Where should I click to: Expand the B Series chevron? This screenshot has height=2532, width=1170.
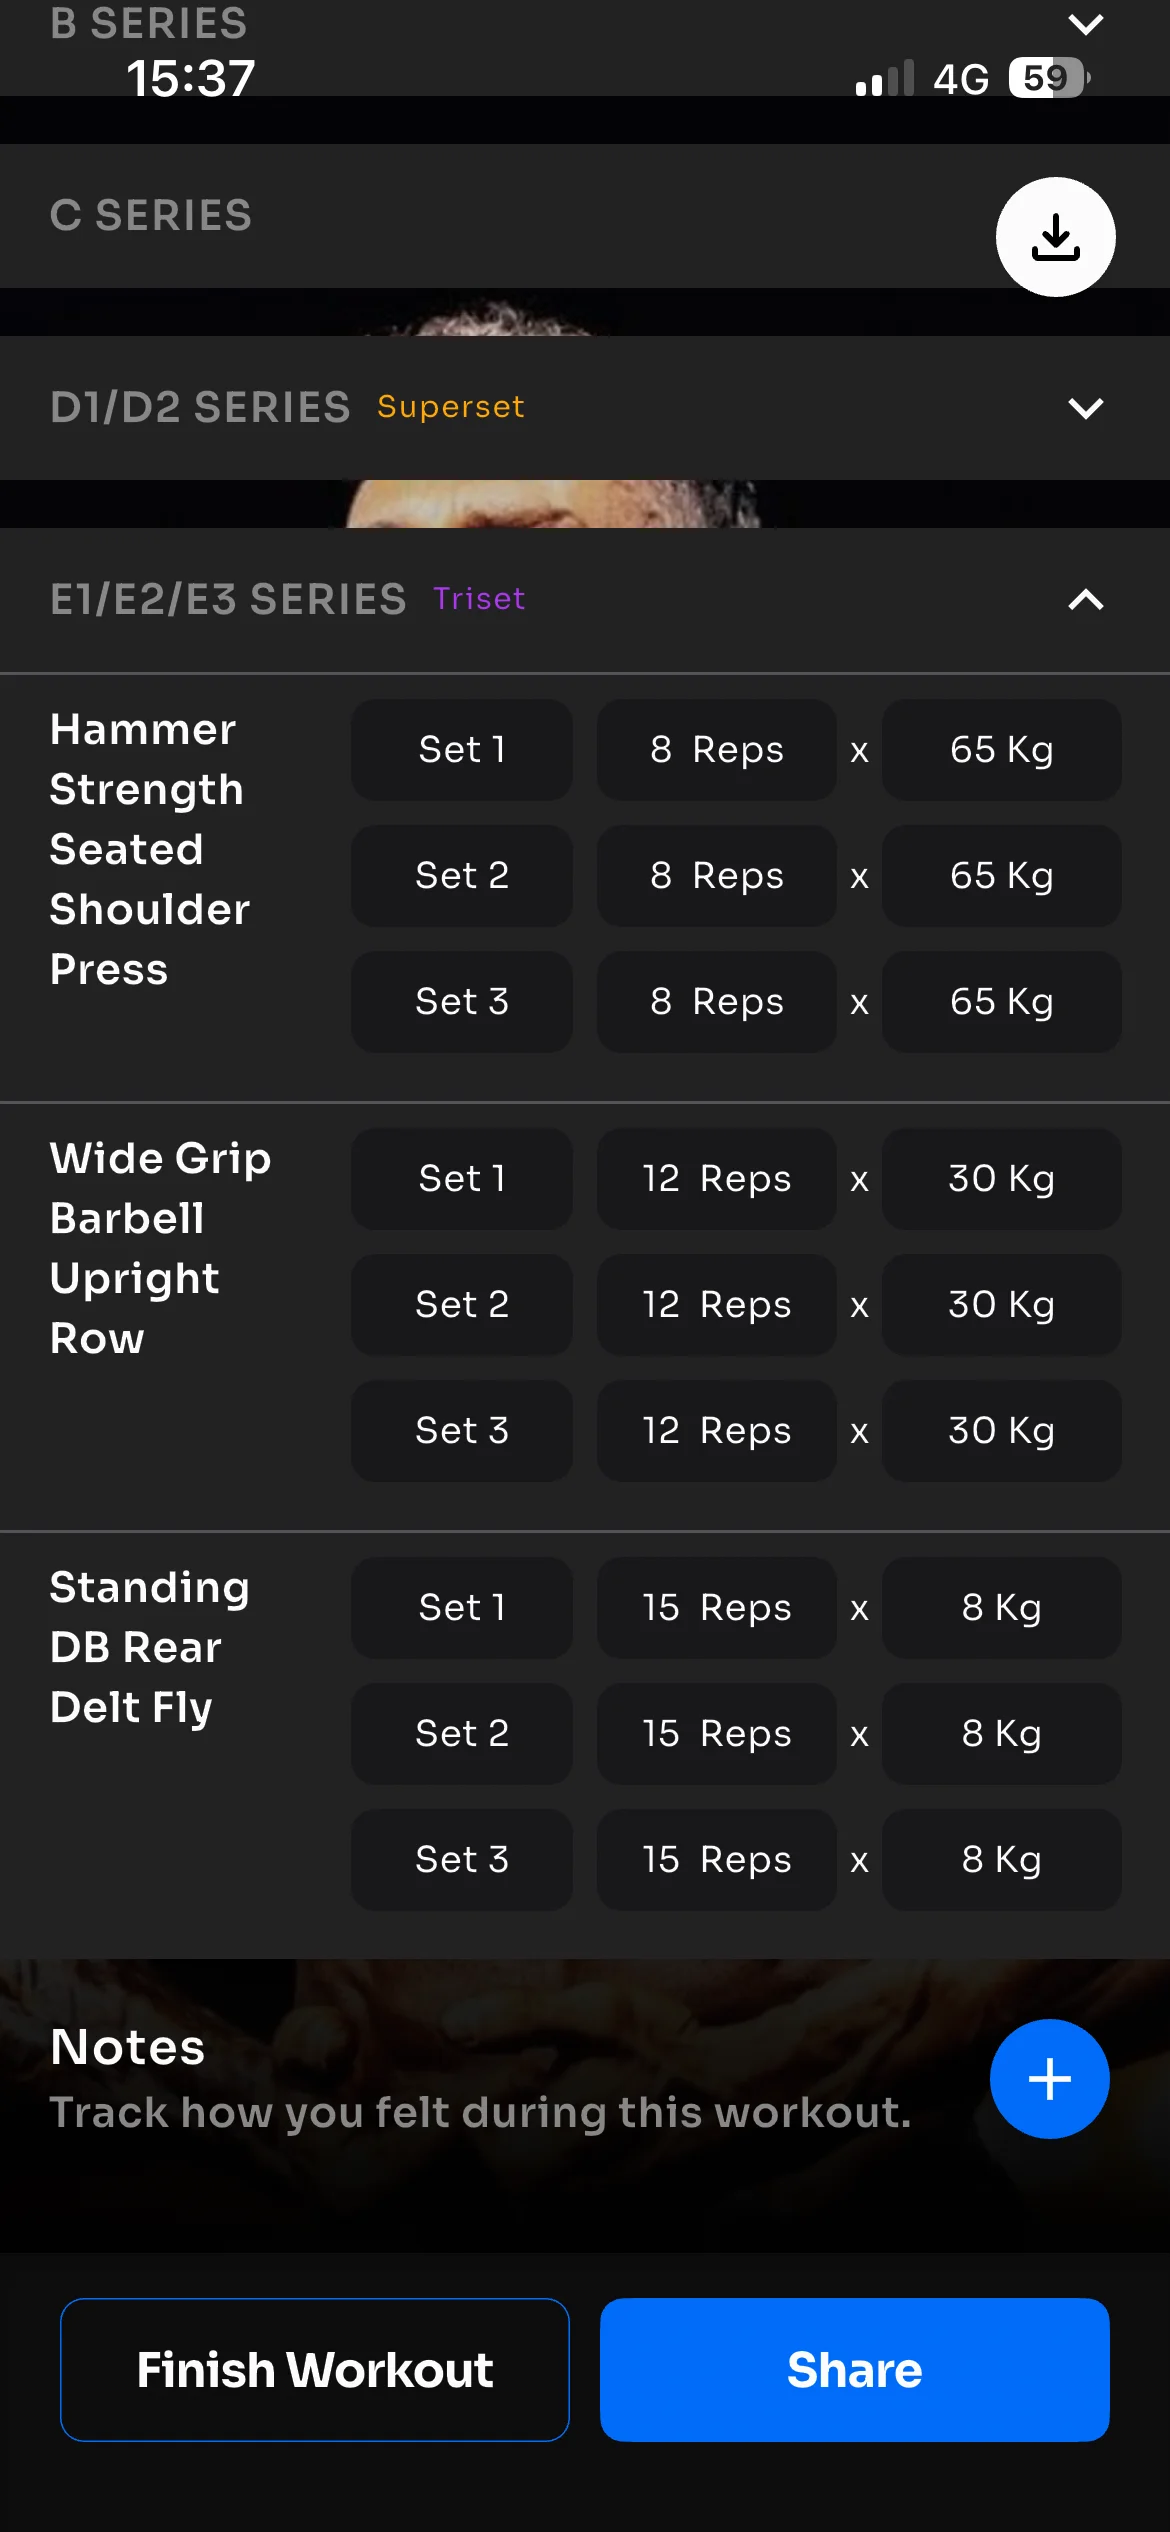(x=1085, y=24)
